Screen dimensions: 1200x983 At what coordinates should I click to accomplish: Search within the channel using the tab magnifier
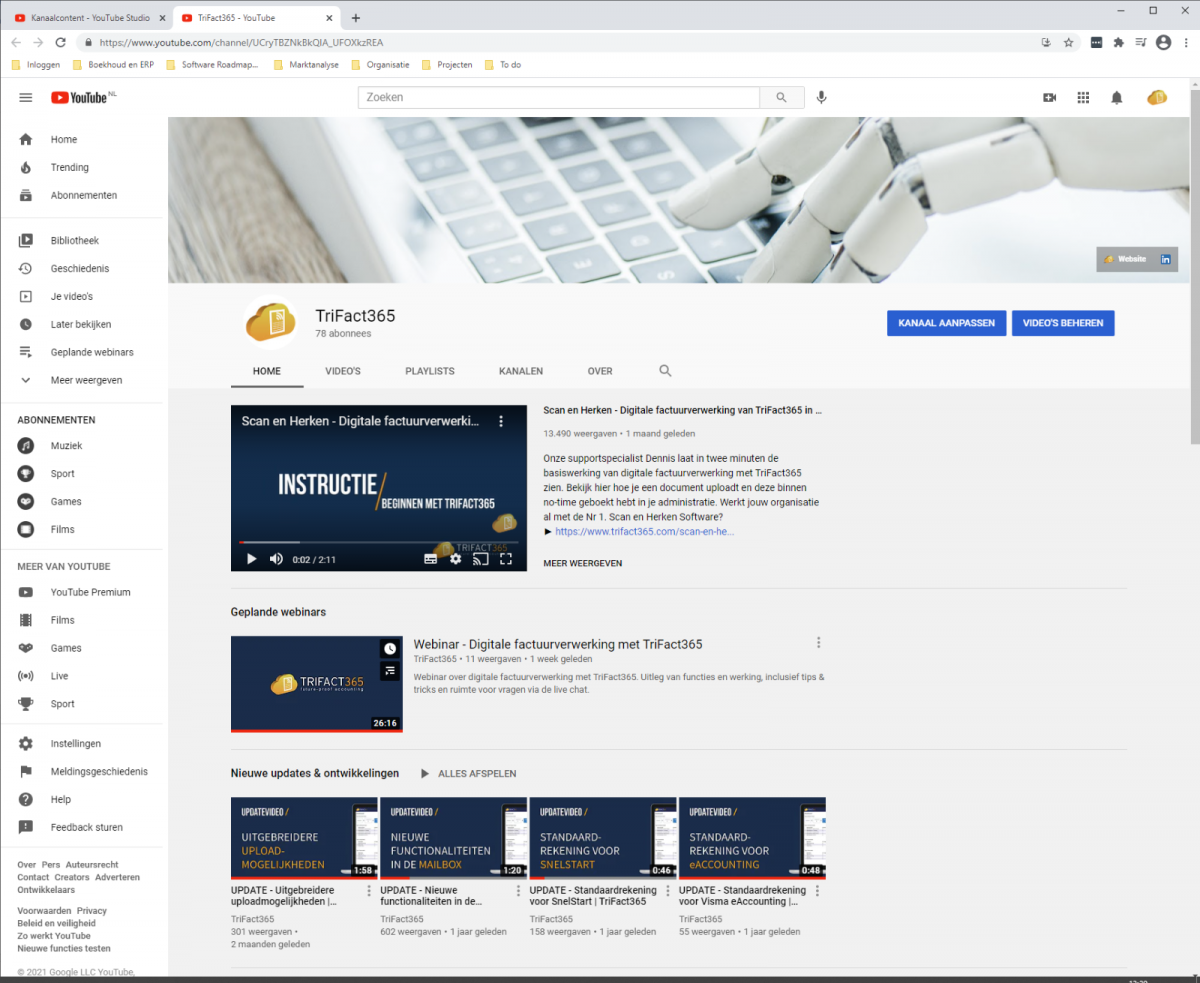point(665,371)
